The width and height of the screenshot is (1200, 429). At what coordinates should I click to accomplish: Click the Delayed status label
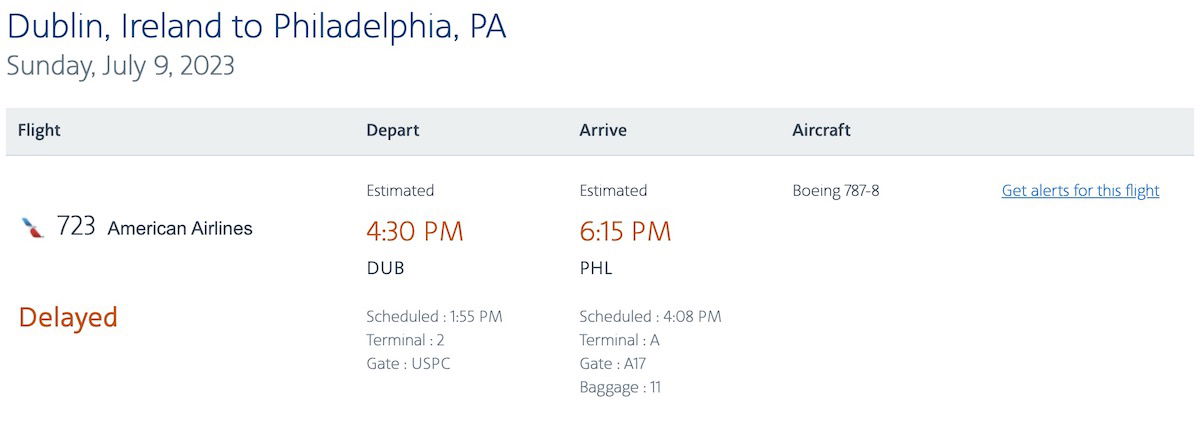pos(68,317)
